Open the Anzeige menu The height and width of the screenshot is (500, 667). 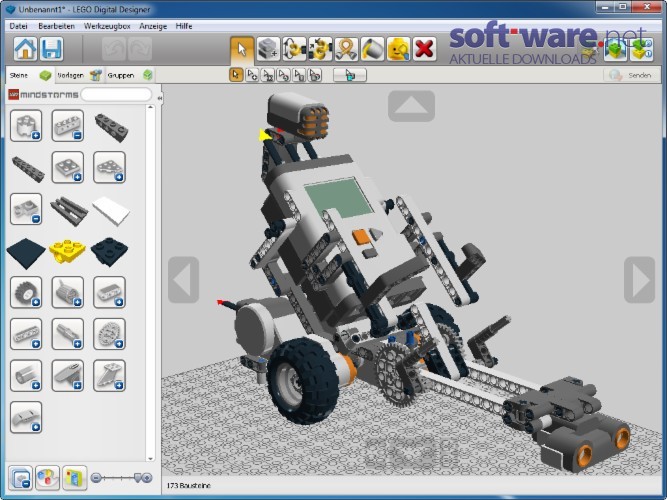(x=153, y=26)
